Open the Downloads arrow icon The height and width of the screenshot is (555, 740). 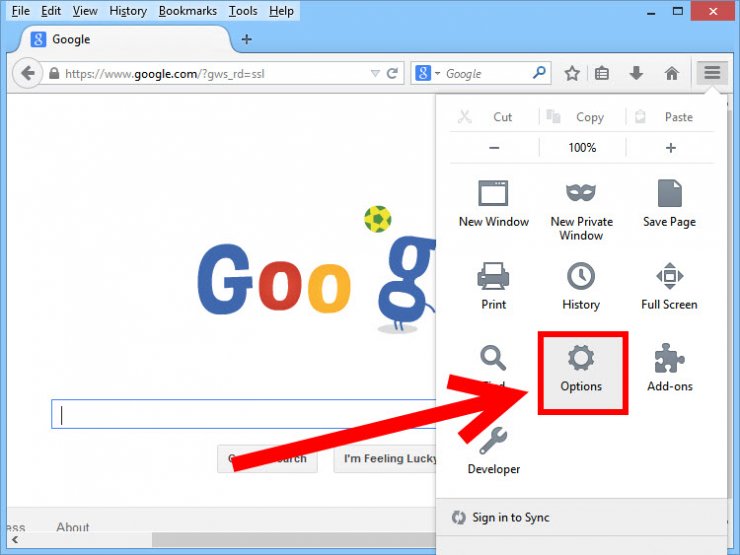636,73
